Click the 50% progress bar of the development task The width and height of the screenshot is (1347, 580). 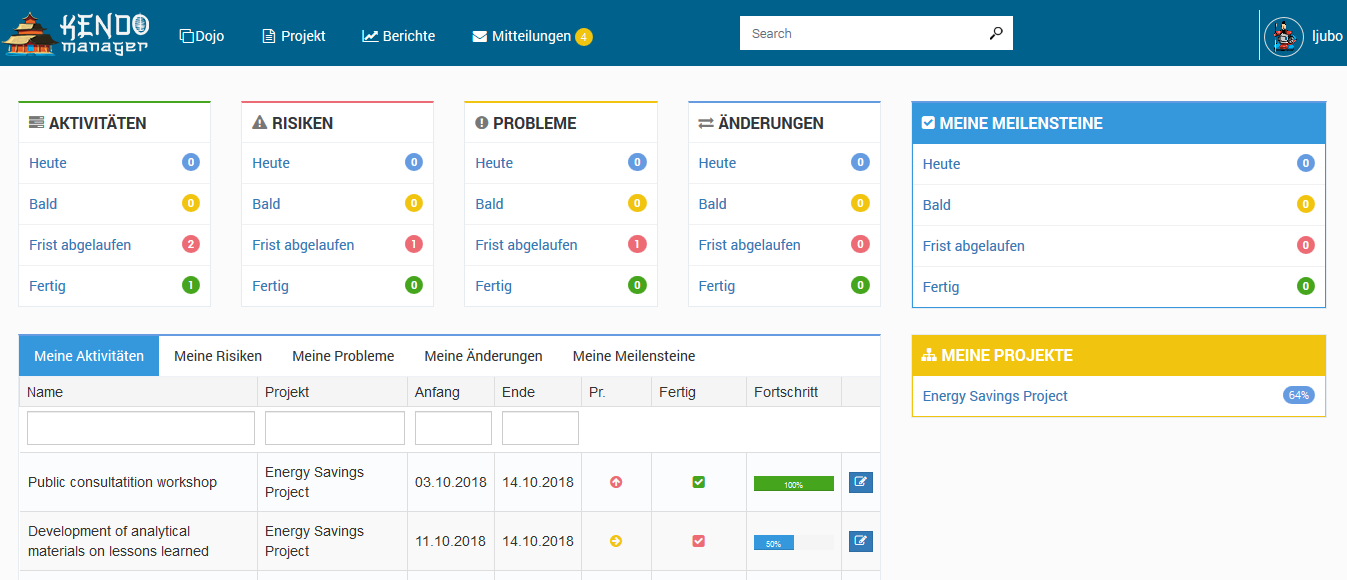(773, 541)
